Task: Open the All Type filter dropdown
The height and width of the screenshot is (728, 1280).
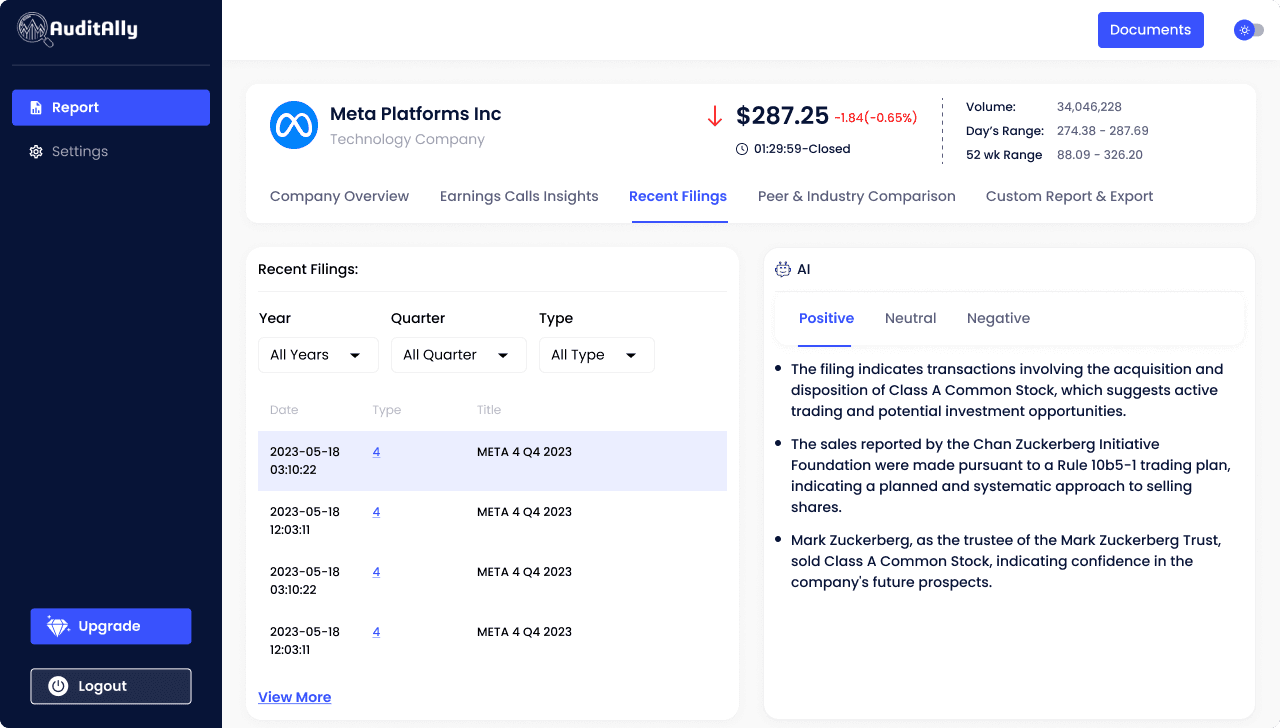Action: 596,355
